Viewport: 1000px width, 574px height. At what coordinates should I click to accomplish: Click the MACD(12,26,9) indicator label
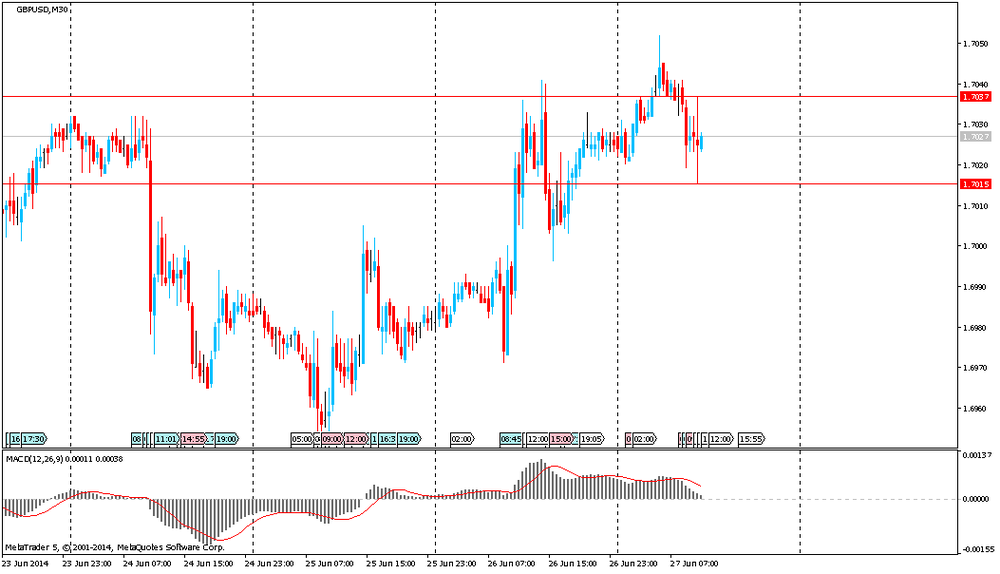(x=34, y=459)
